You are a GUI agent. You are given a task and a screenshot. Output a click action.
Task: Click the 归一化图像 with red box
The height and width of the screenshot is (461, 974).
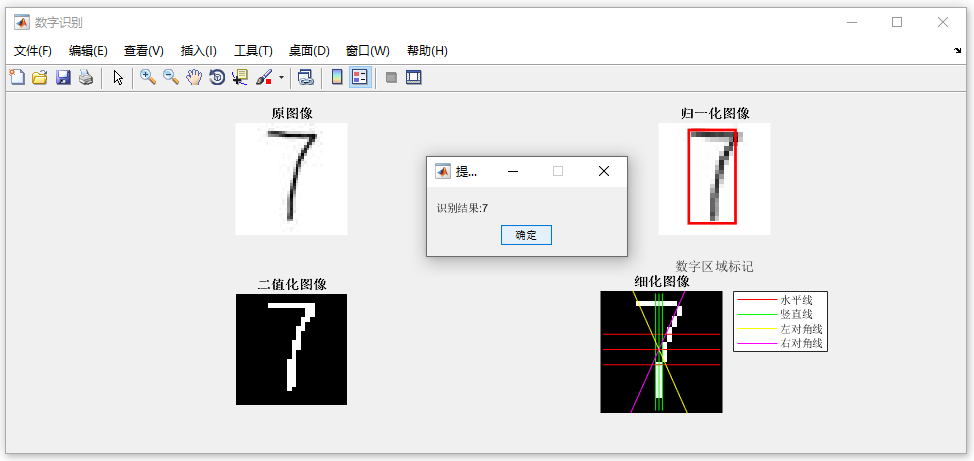(x=714, y=179)
